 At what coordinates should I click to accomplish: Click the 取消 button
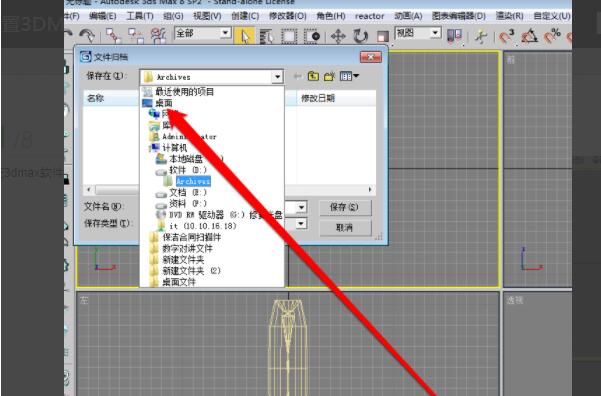[345, 228]
